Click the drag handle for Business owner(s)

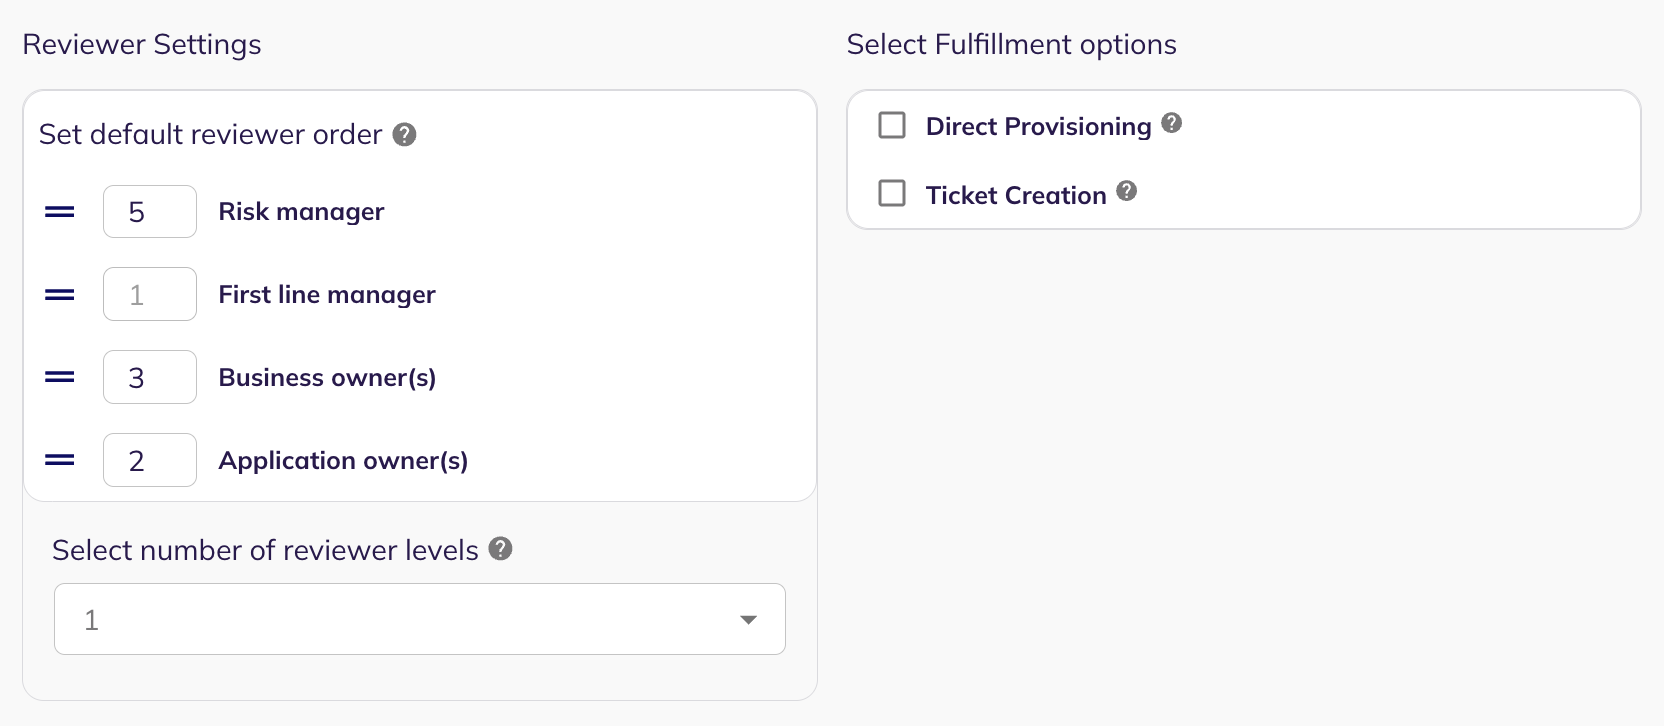pyautogui.click(x=60, y=378)
